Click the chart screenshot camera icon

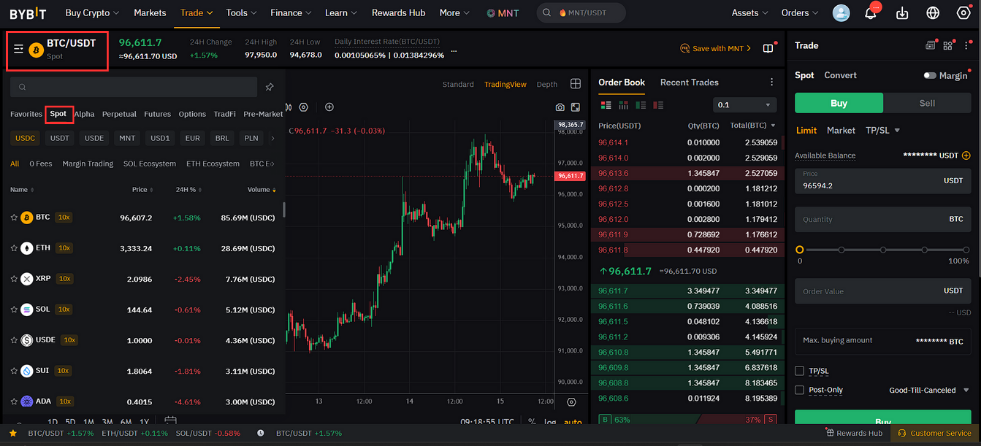tap(560, 108)
